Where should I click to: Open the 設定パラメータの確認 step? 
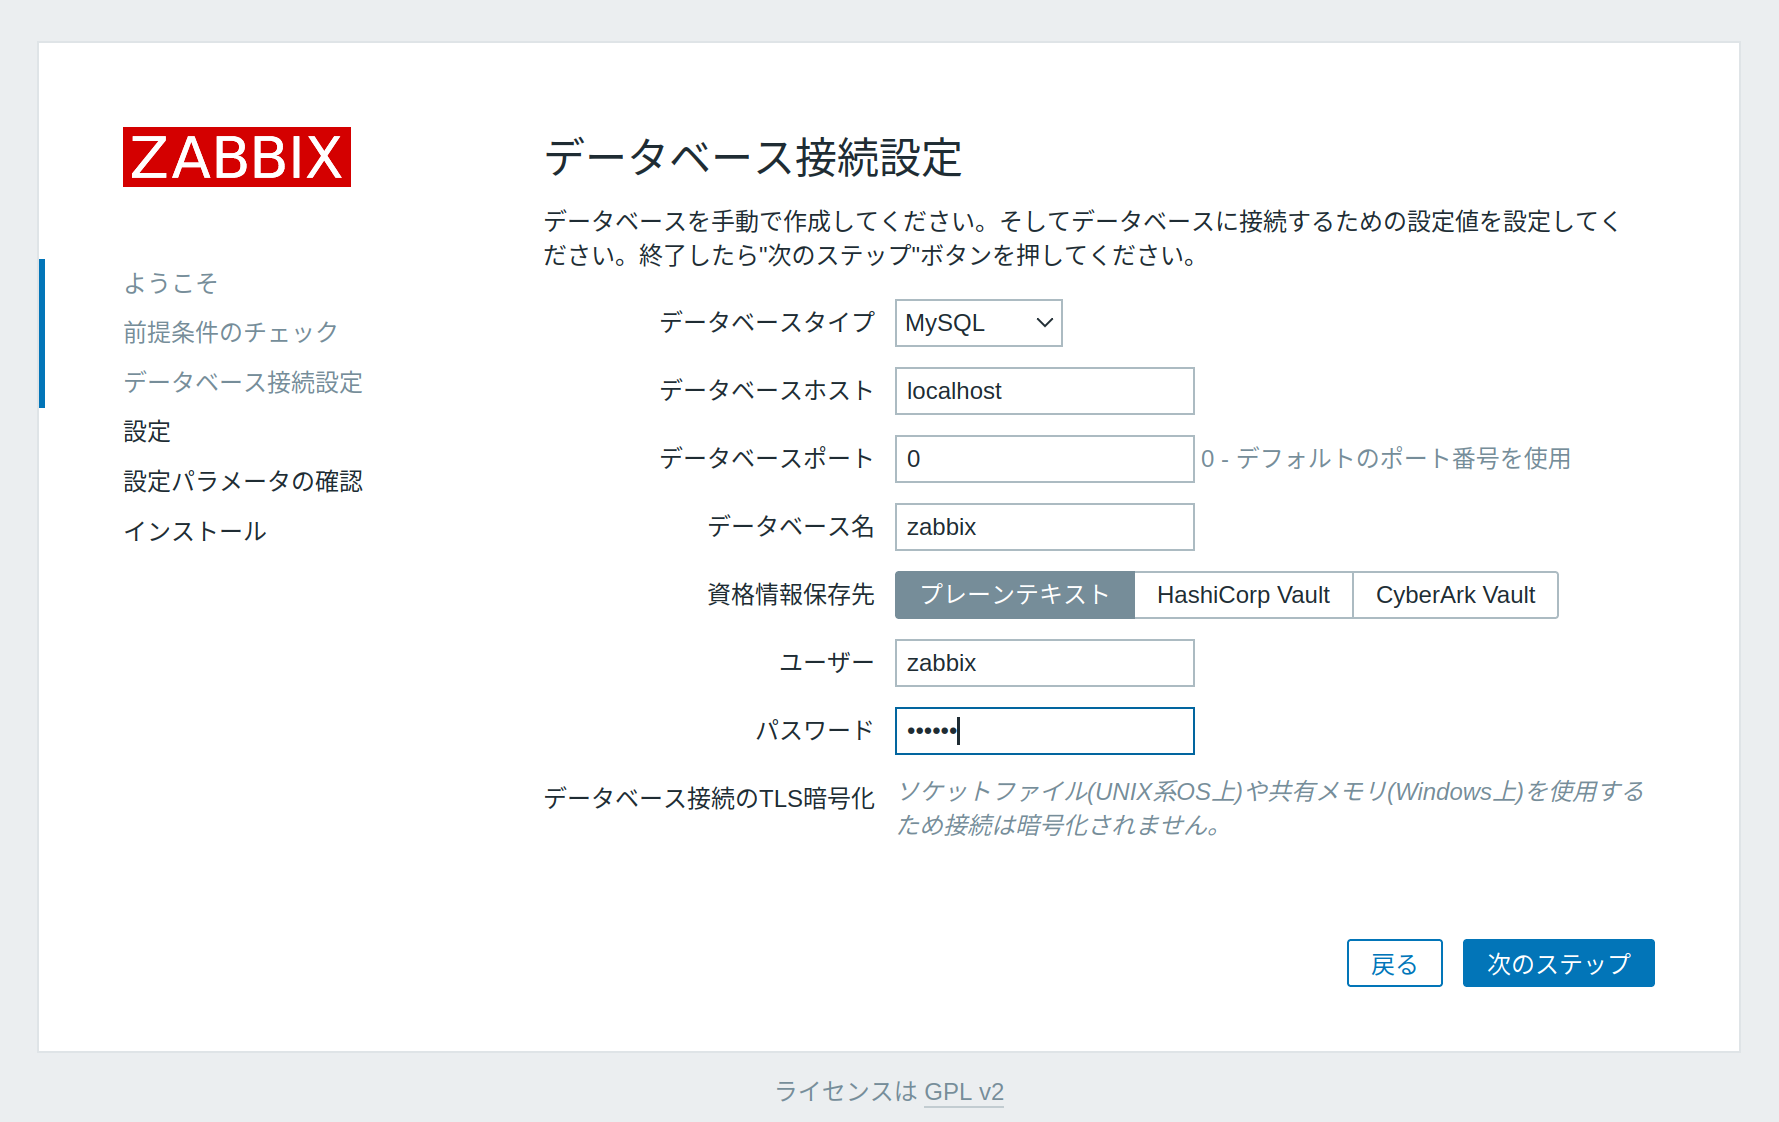242,481
